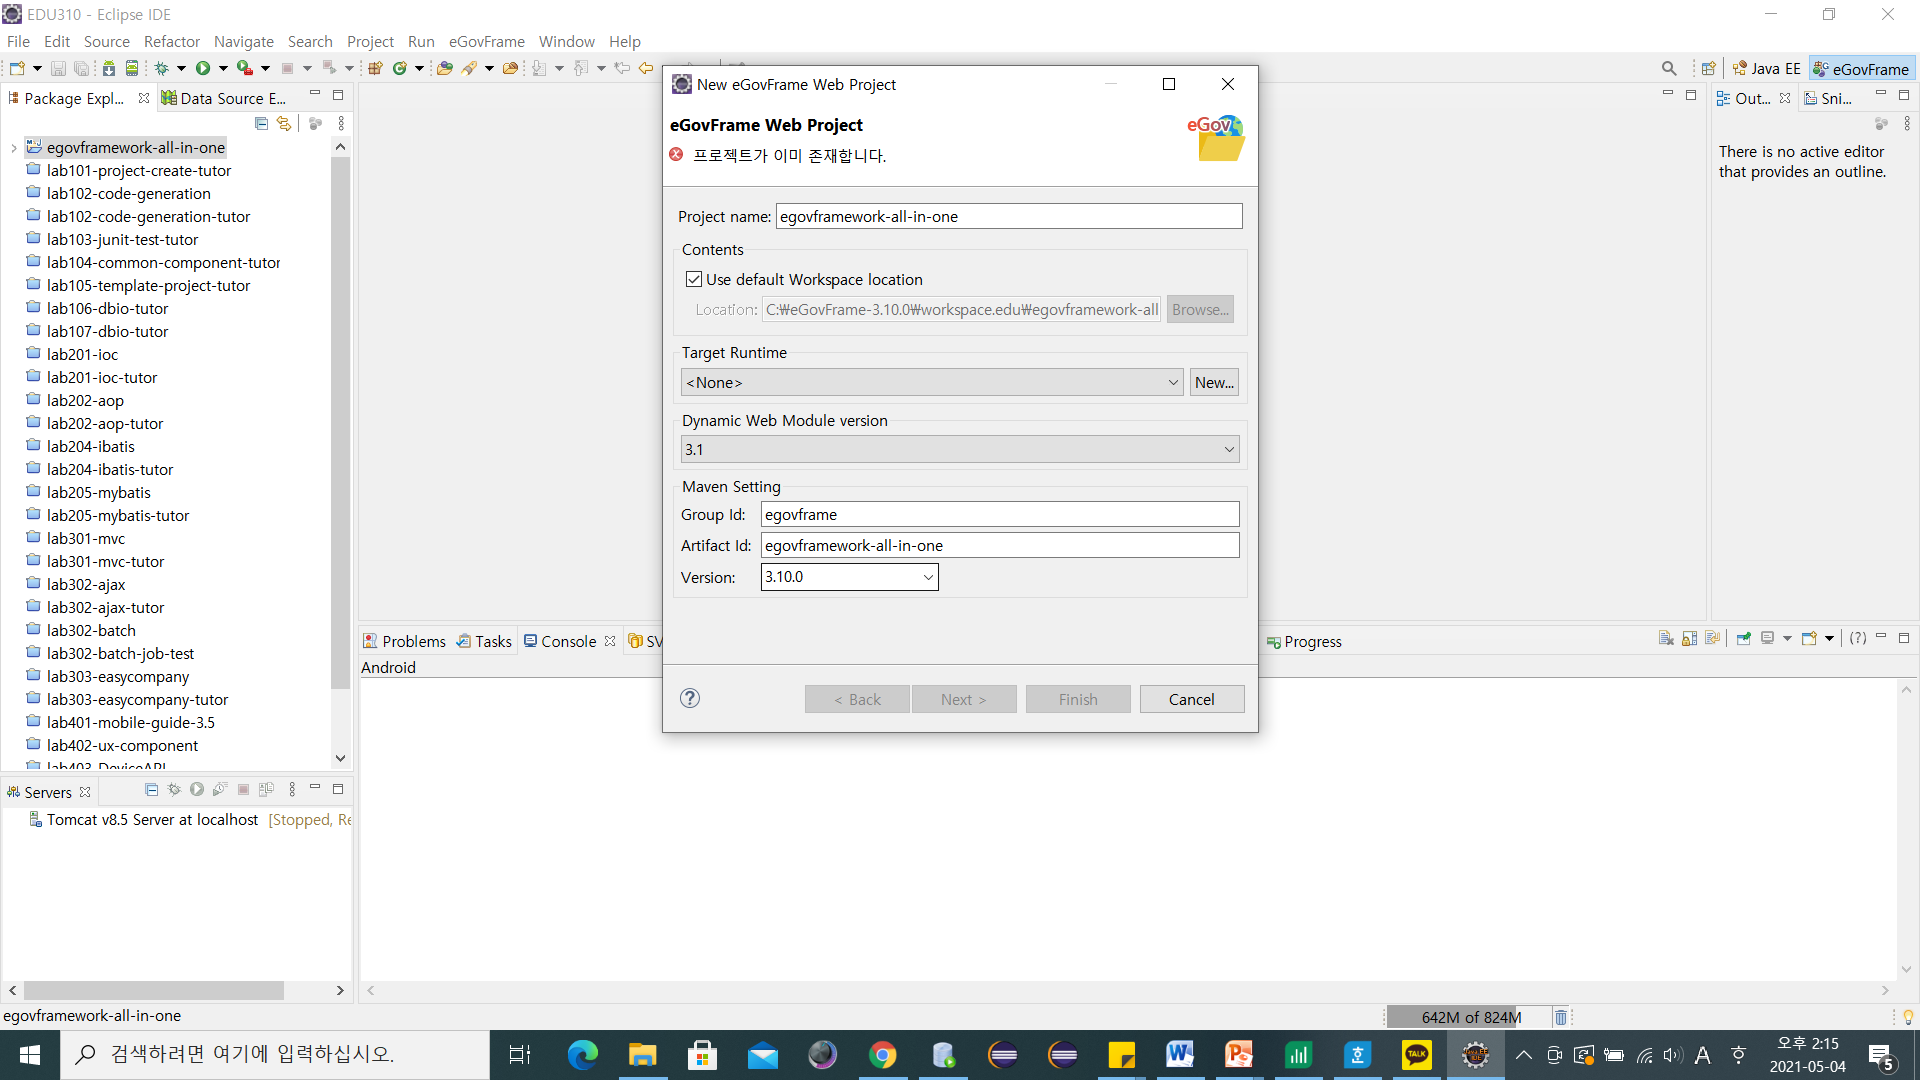Open the Android SDK Manager icon
The width and height of the screenshot is (1920, 1080).
pos(108,68)
